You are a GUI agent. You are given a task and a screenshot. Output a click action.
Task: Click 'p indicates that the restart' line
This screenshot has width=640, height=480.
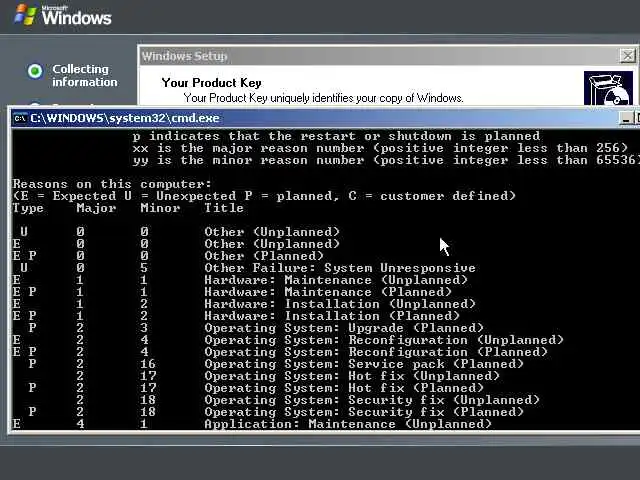pos(336,136)
